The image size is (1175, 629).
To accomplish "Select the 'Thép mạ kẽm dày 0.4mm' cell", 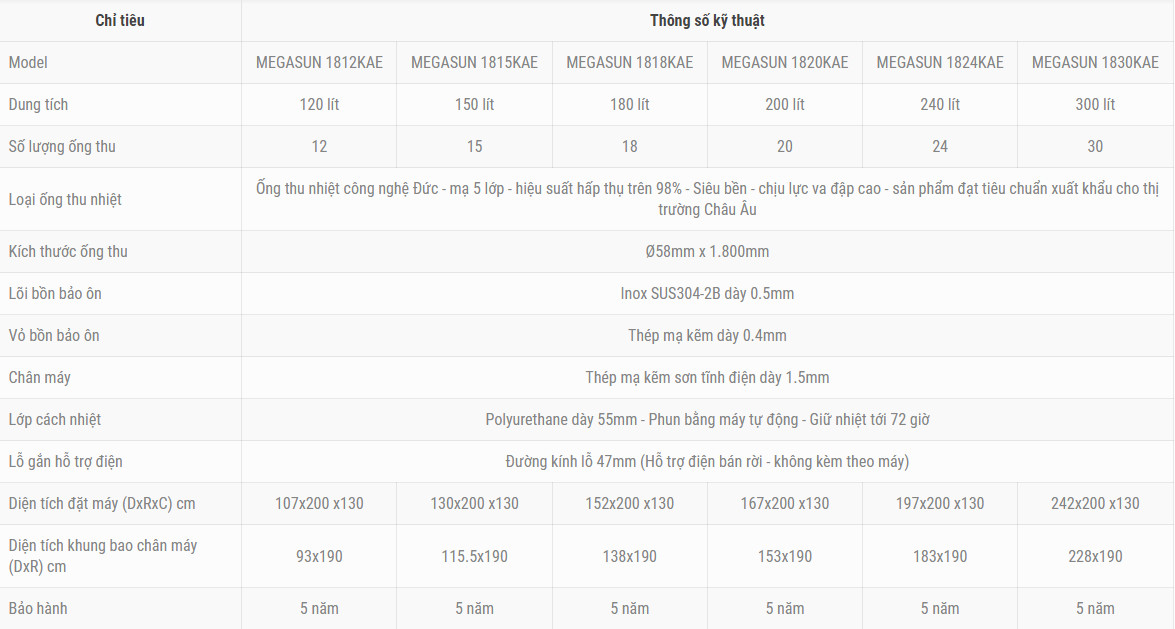I will pos(707,335).
